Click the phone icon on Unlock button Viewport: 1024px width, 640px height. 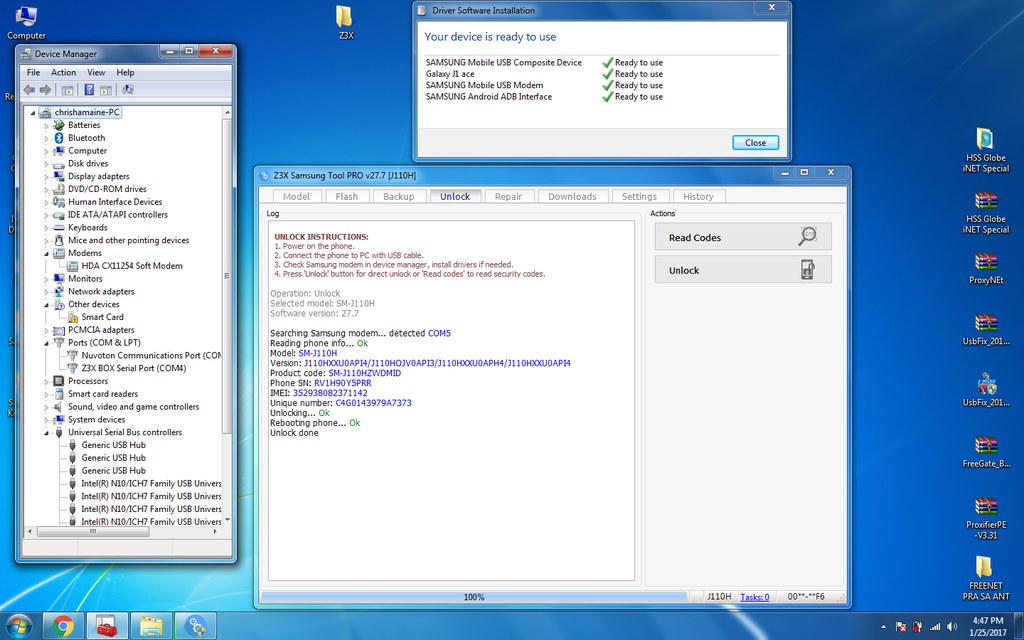click(x=808, y=270)
